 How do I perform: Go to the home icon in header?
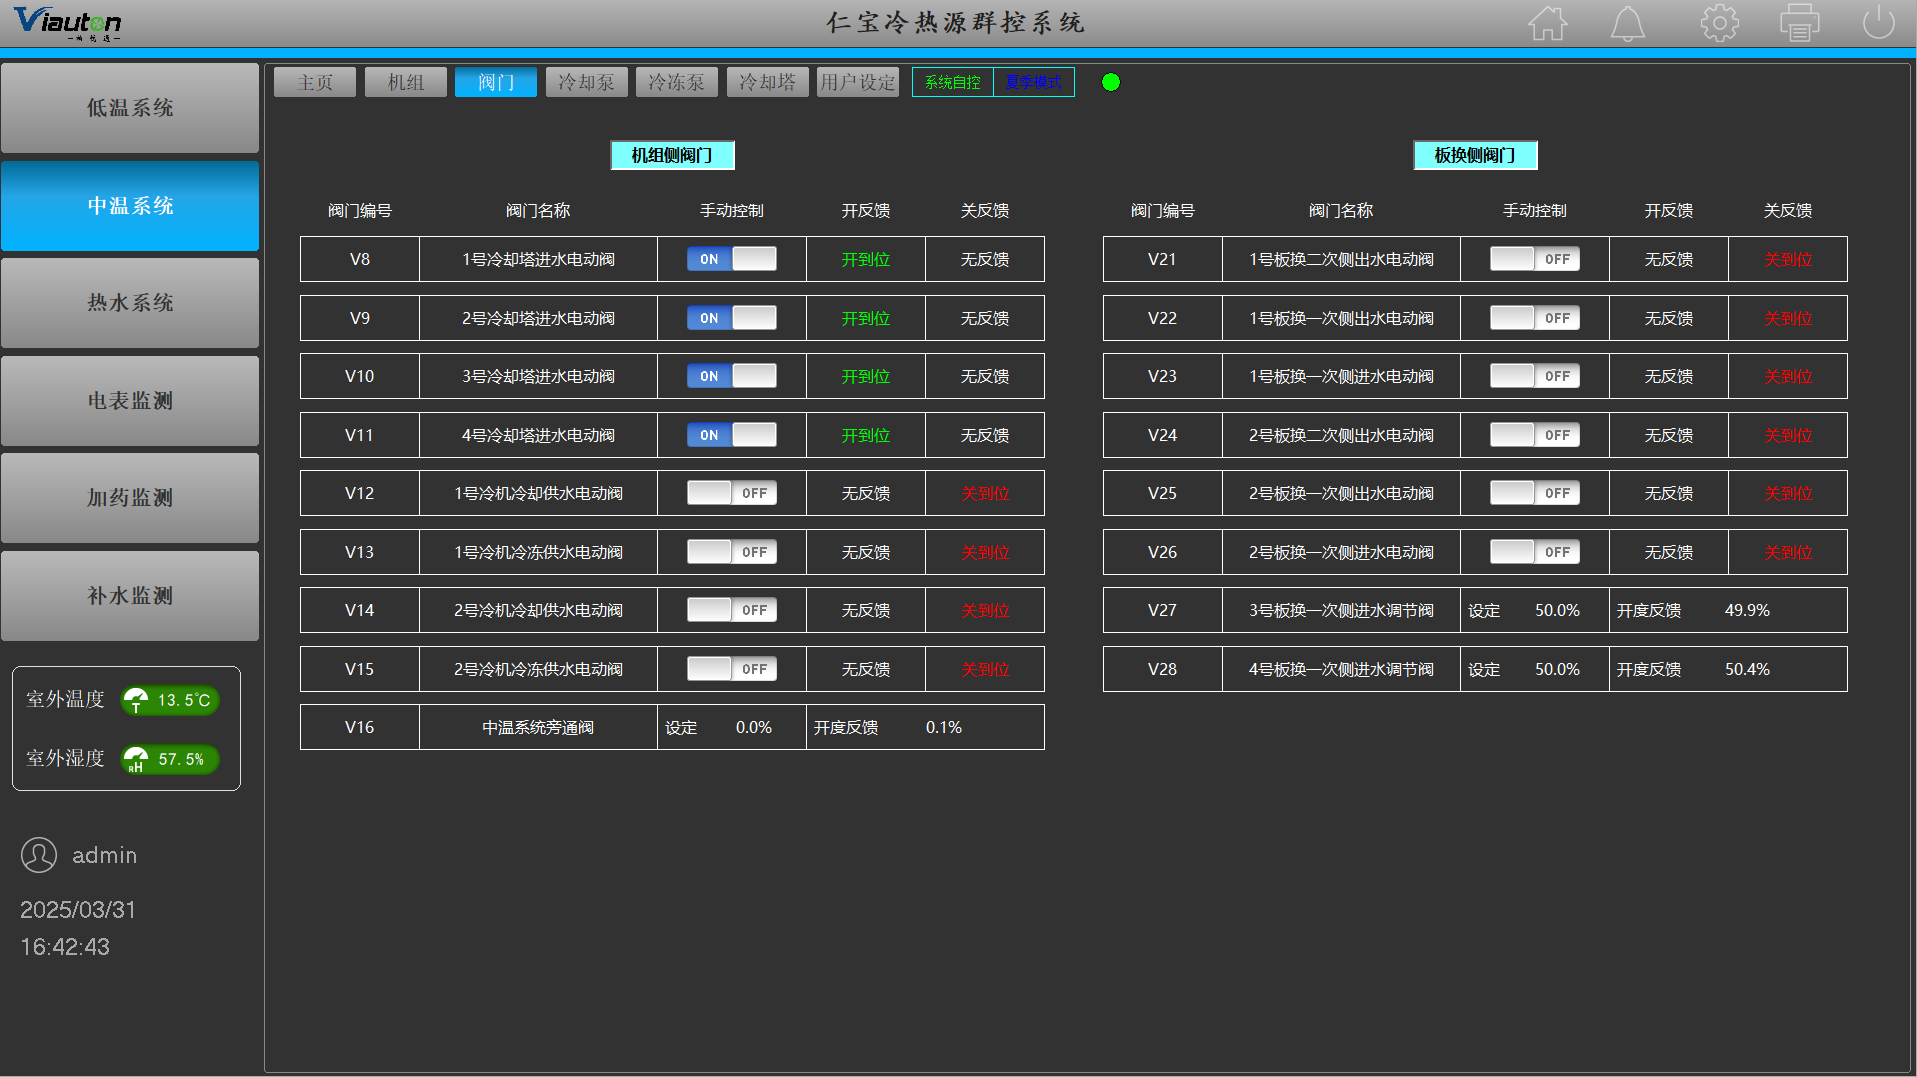[x=1547, y=23]
